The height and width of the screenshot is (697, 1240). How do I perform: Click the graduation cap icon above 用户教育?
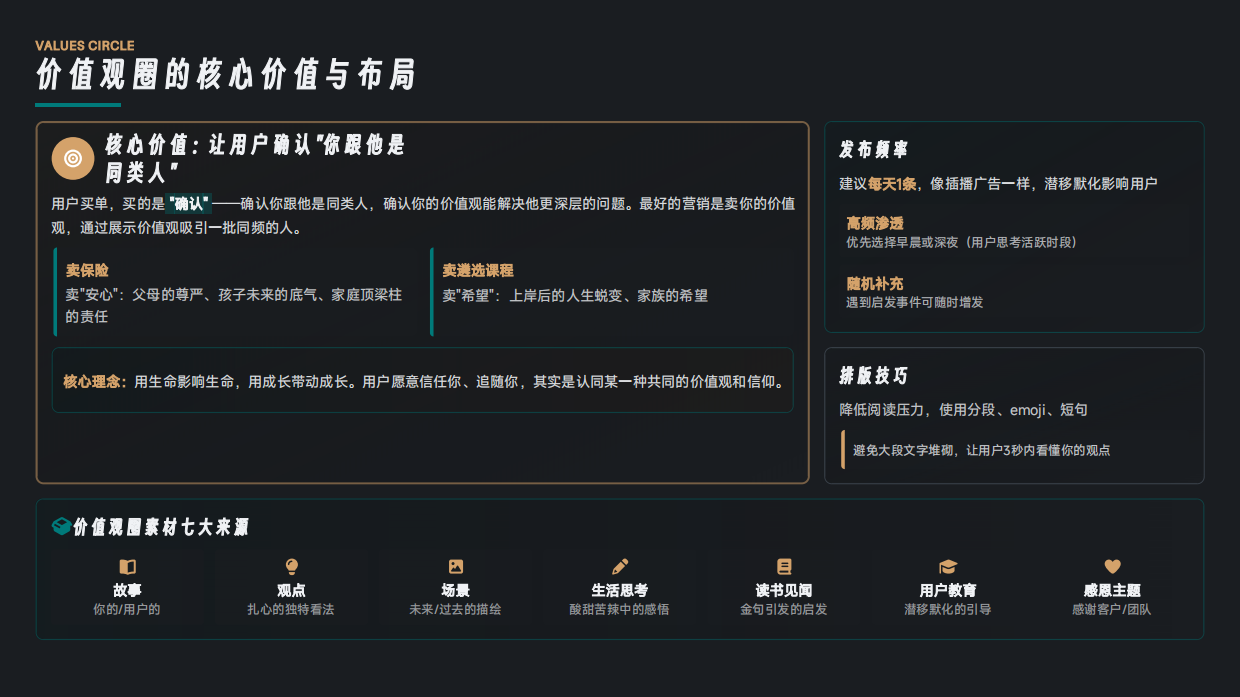(948, 567)
